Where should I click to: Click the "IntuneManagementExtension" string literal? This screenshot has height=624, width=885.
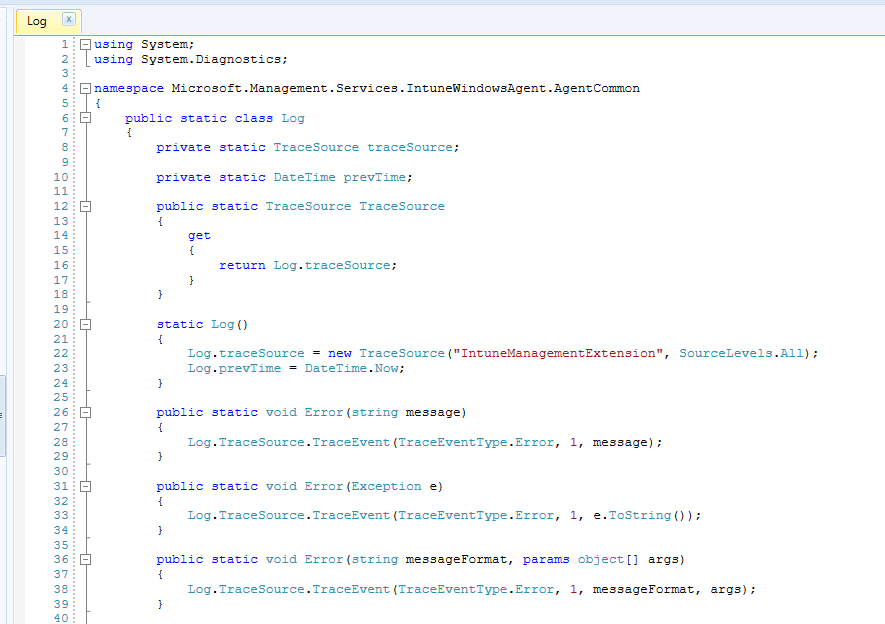pyautogui.click(x=561, y=353)
